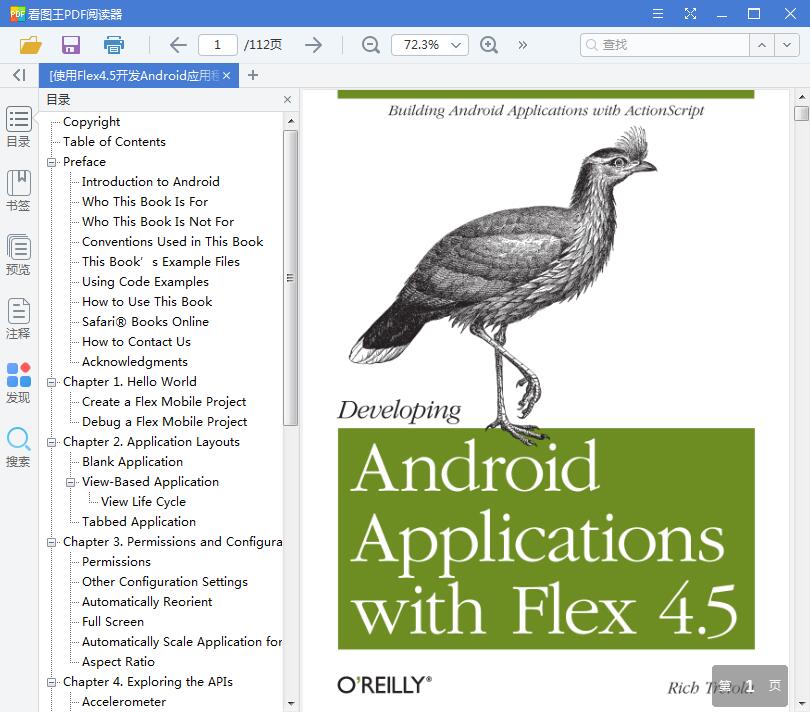Collapse the Preface section in the outline
This screenshot has height=712, width=810.
coord(51,161)
